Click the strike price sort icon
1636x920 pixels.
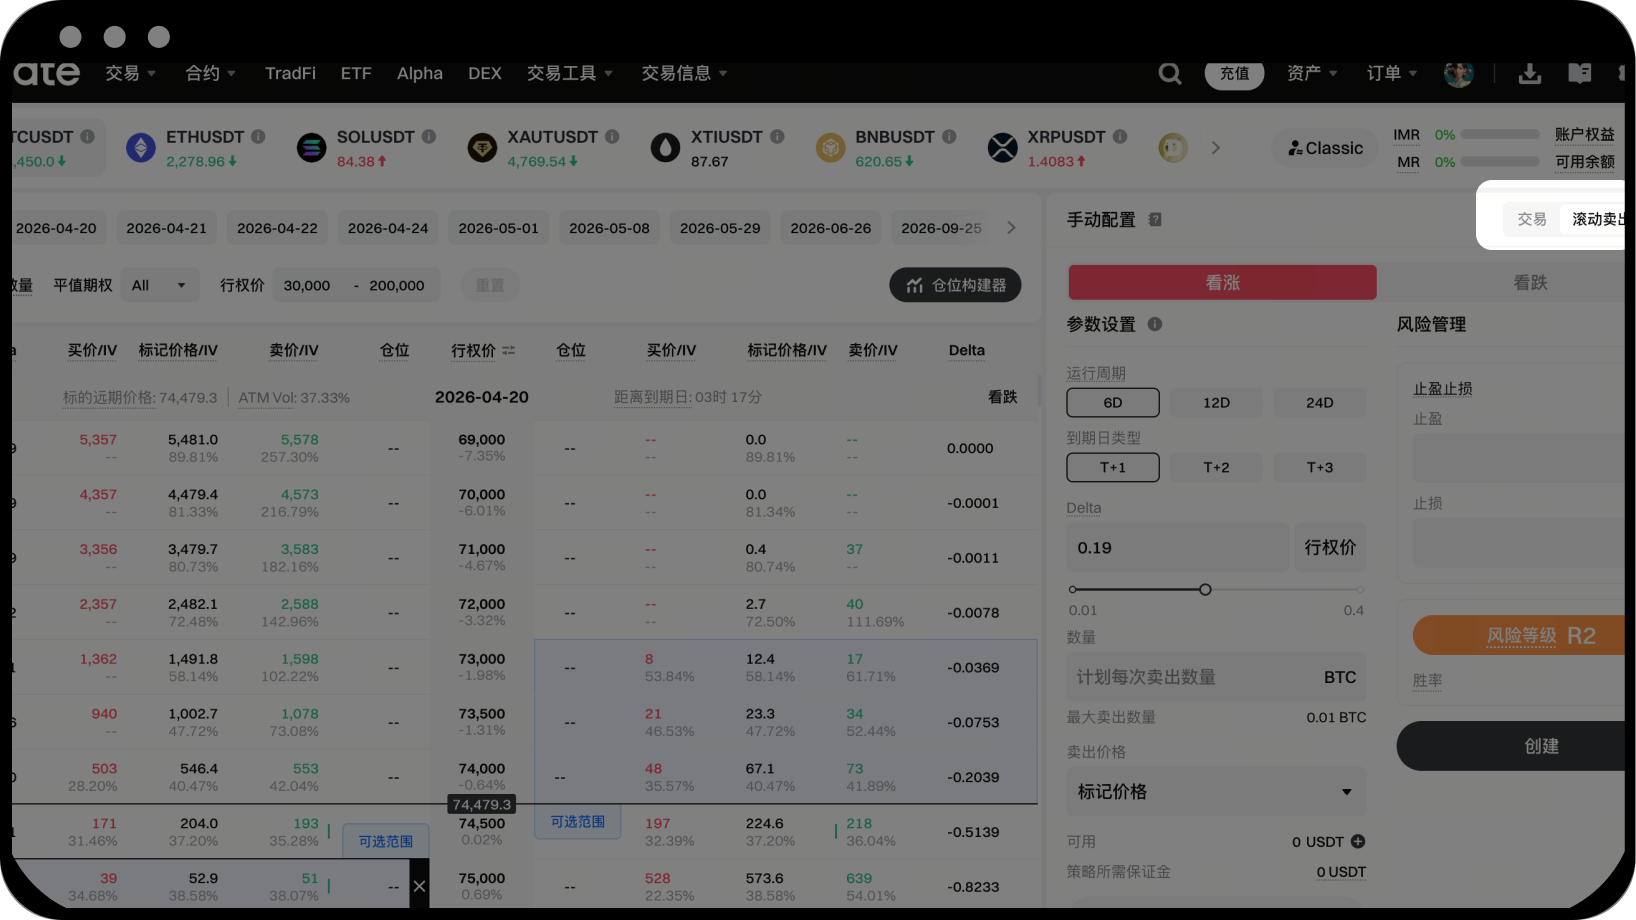[509, 350]
